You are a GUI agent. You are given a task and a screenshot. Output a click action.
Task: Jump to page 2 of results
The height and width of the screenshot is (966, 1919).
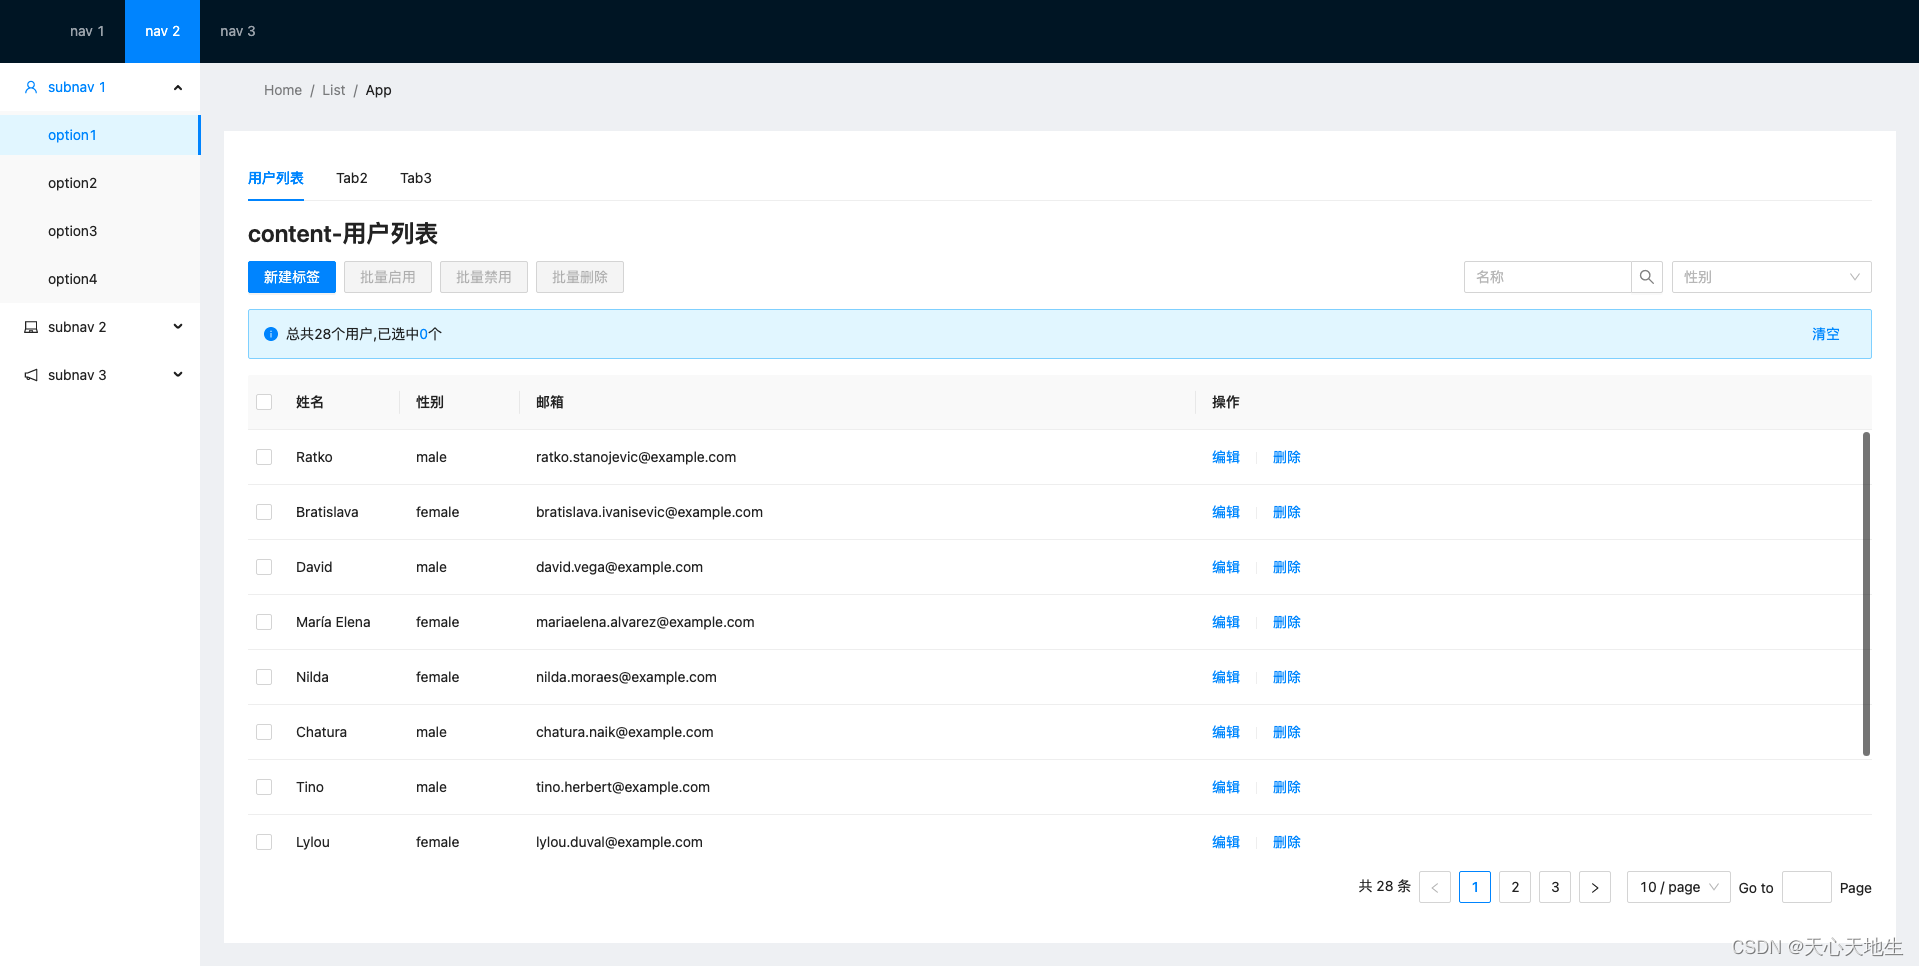[1515, 887]
